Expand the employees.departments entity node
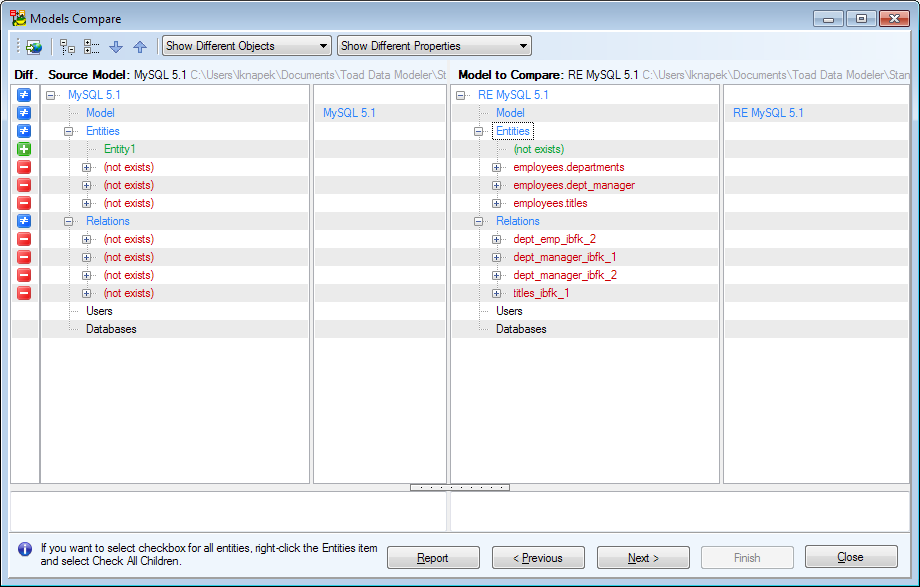 tap(496, 167)
